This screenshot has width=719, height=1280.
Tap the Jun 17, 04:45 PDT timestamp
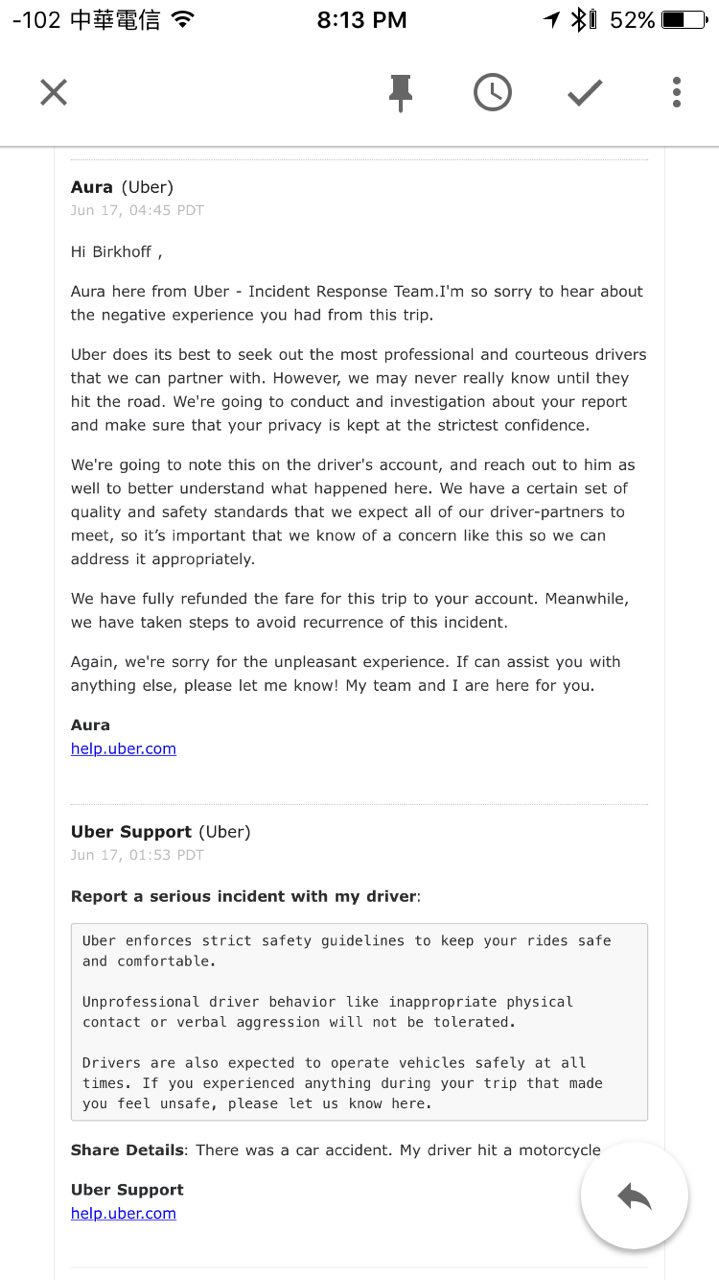click(137, 210)
